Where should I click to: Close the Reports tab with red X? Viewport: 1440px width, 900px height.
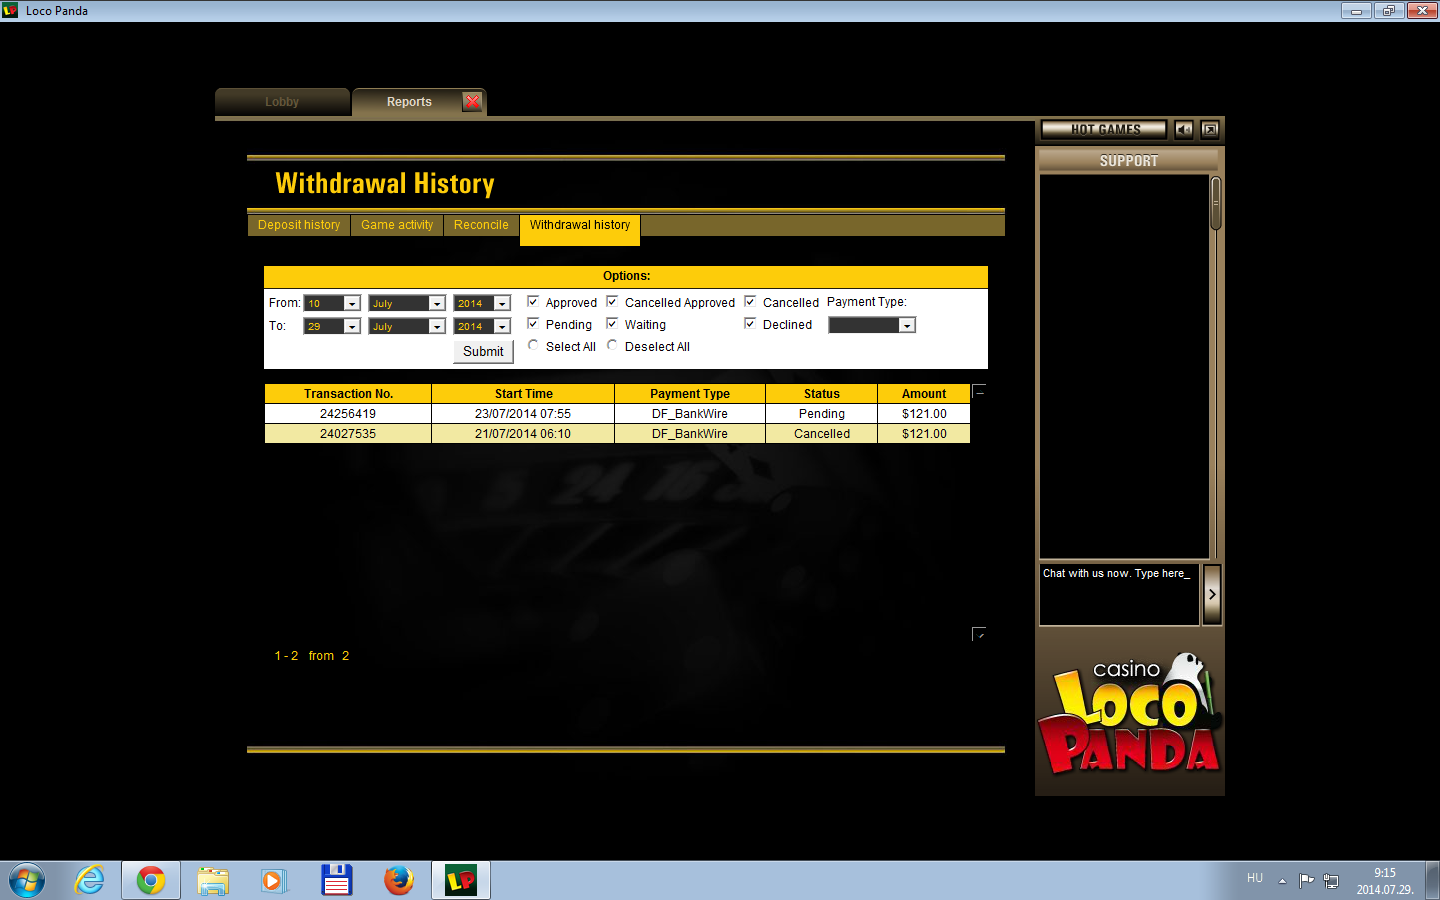click(x=473, y=101)
